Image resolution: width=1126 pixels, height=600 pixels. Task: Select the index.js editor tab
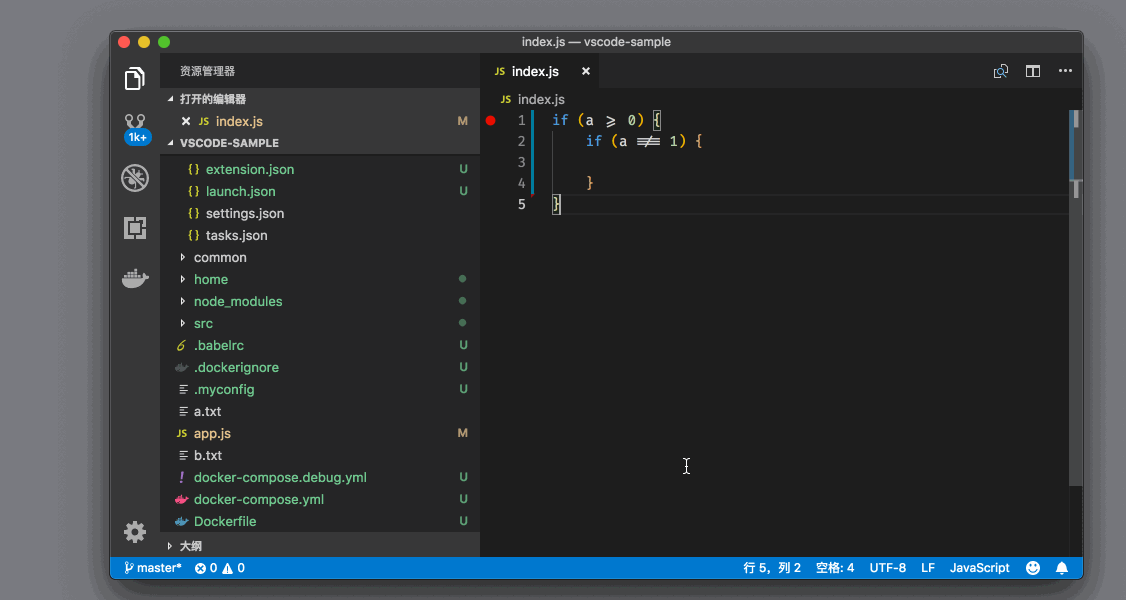click(535, 71)
